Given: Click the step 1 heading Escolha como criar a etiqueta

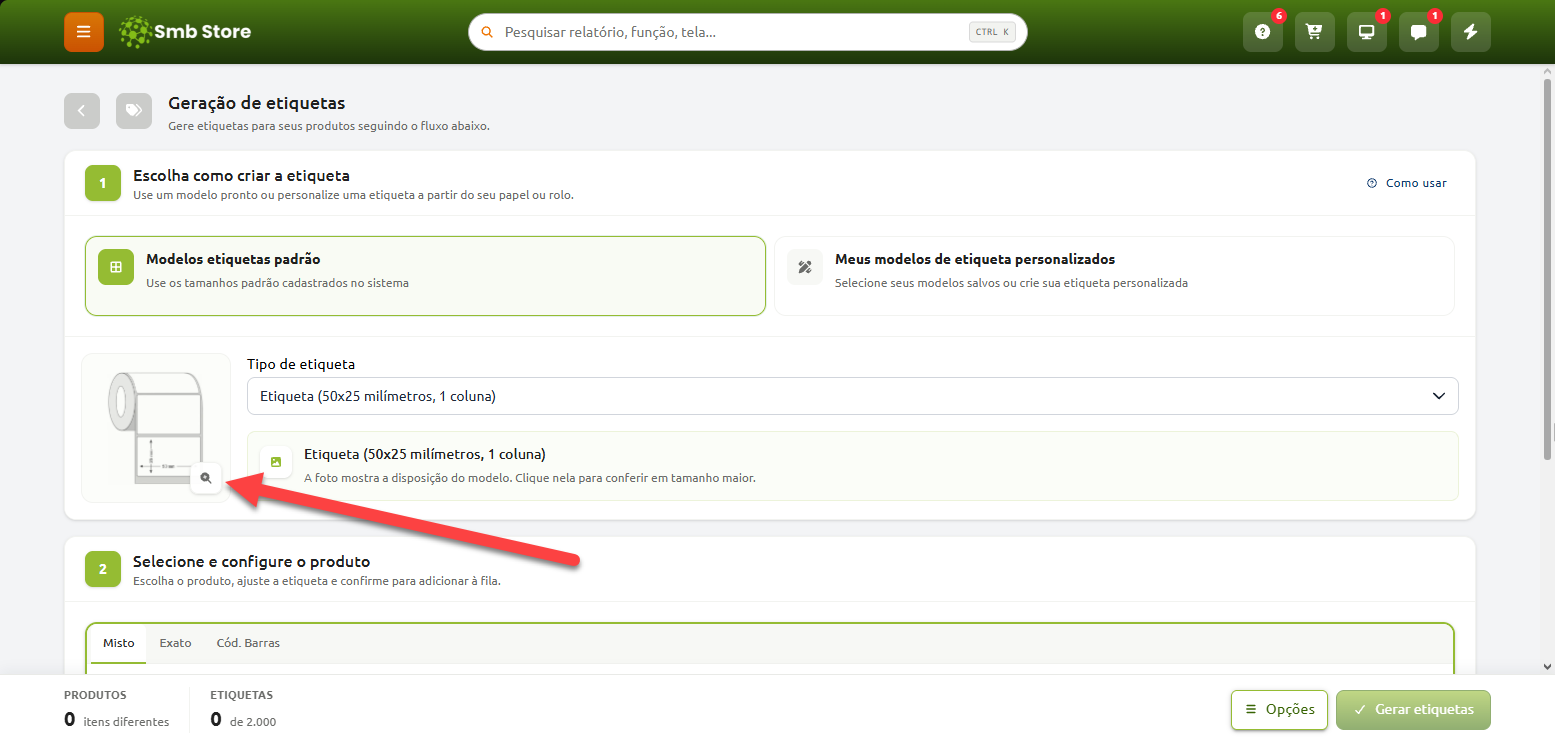Looking at the screenshot, I should (x=241, y=175).
